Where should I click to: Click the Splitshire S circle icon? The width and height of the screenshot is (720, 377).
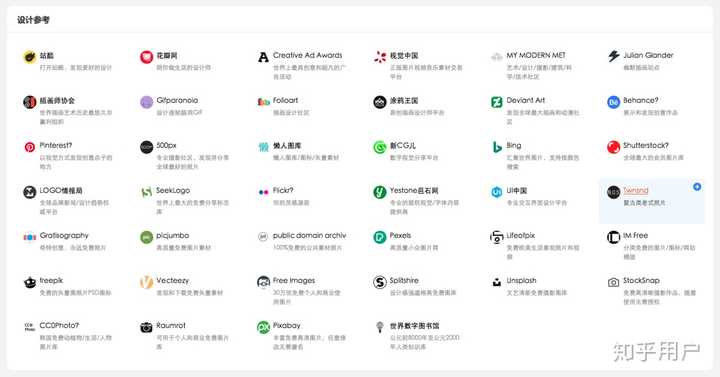pos(380,282)
